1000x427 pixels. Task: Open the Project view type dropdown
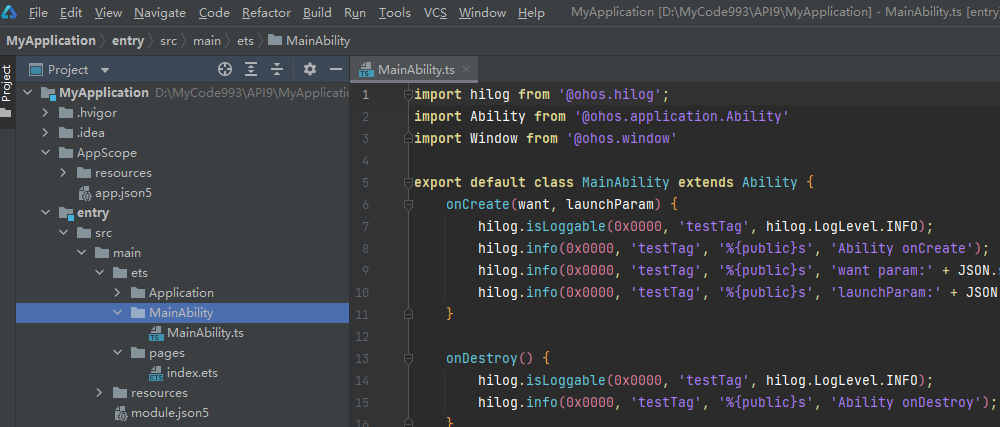pos(105,70)
